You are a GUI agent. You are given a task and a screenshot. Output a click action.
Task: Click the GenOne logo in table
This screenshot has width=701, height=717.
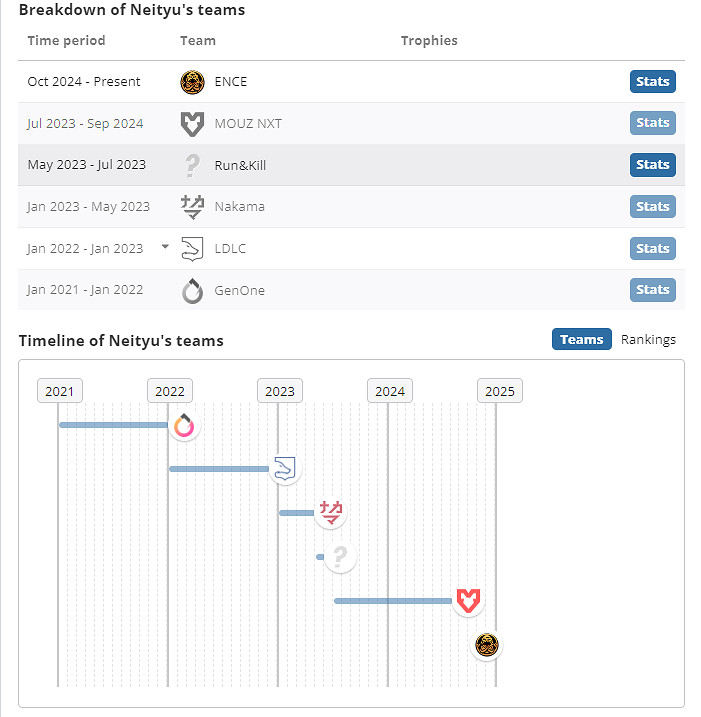[x=192, y=291]
